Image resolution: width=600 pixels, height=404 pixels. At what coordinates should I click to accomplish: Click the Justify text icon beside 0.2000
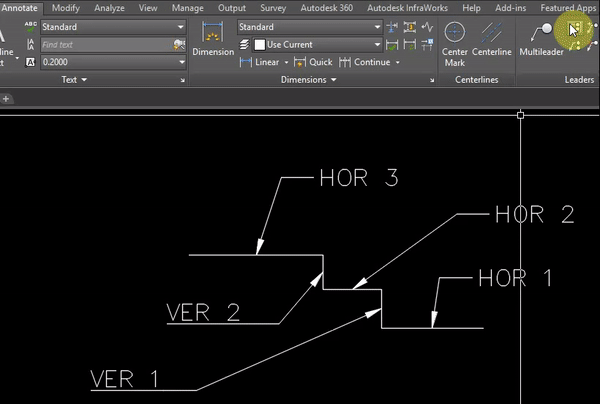[x=31, y=62]
